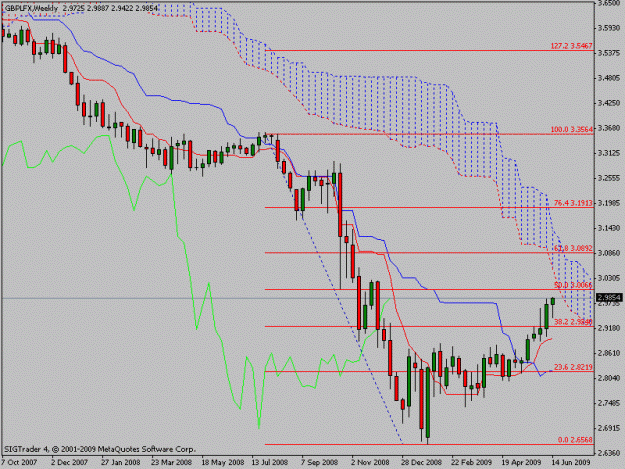This screenshot has height=469, width=625.
Task: Click the 2.8610 price axis value
Action: (x=609, y=353)
